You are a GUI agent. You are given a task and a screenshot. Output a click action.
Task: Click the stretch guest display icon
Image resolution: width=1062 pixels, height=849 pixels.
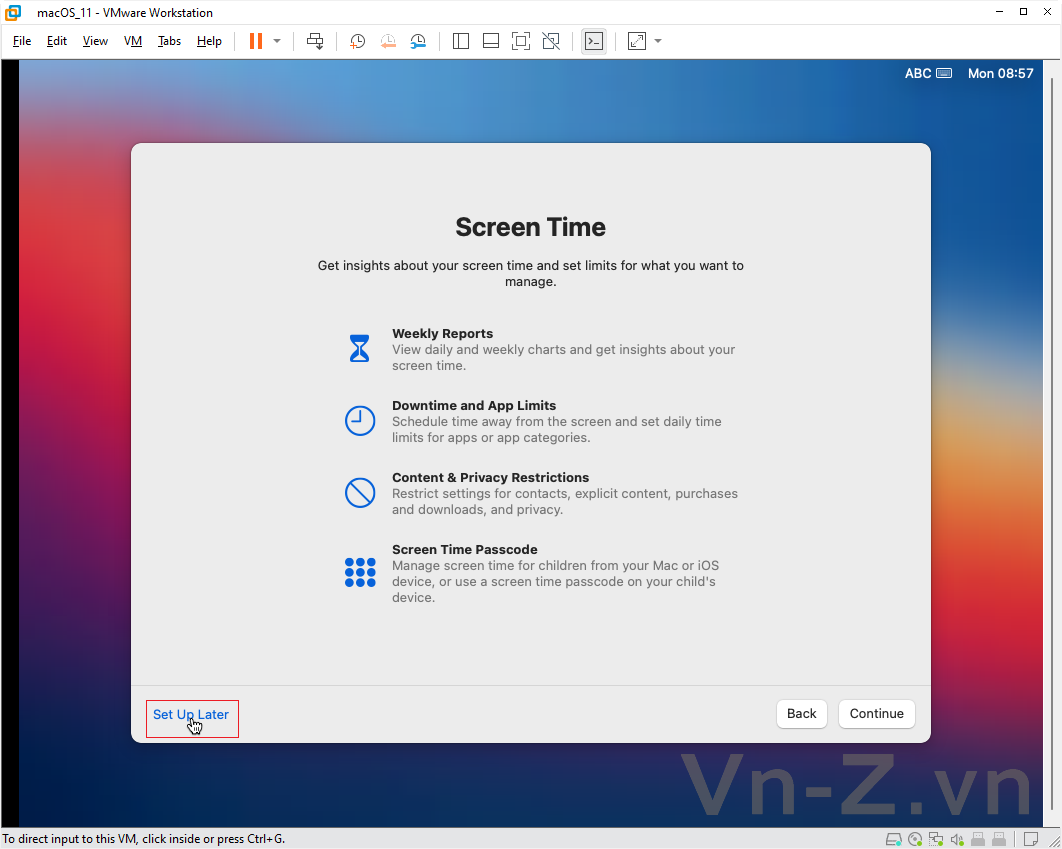[x=637, y=41]
